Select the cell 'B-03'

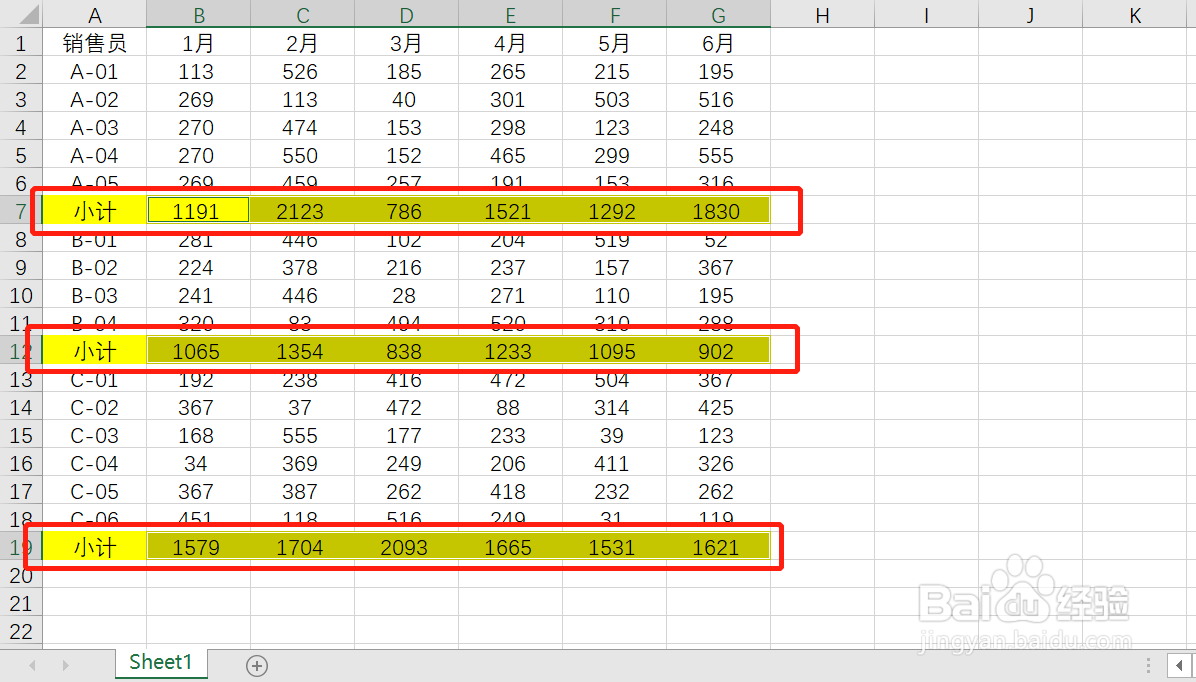95,295
